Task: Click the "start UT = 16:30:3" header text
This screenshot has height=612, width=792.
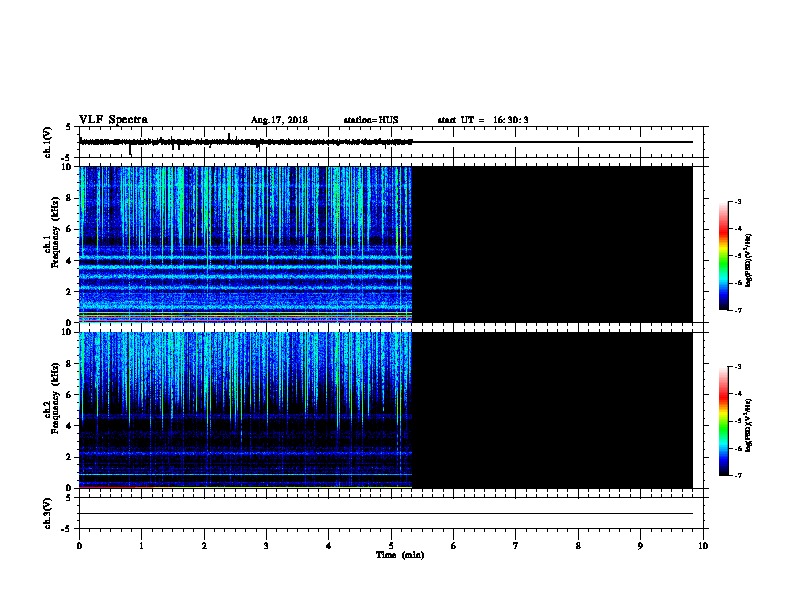Action: [483, 120]
